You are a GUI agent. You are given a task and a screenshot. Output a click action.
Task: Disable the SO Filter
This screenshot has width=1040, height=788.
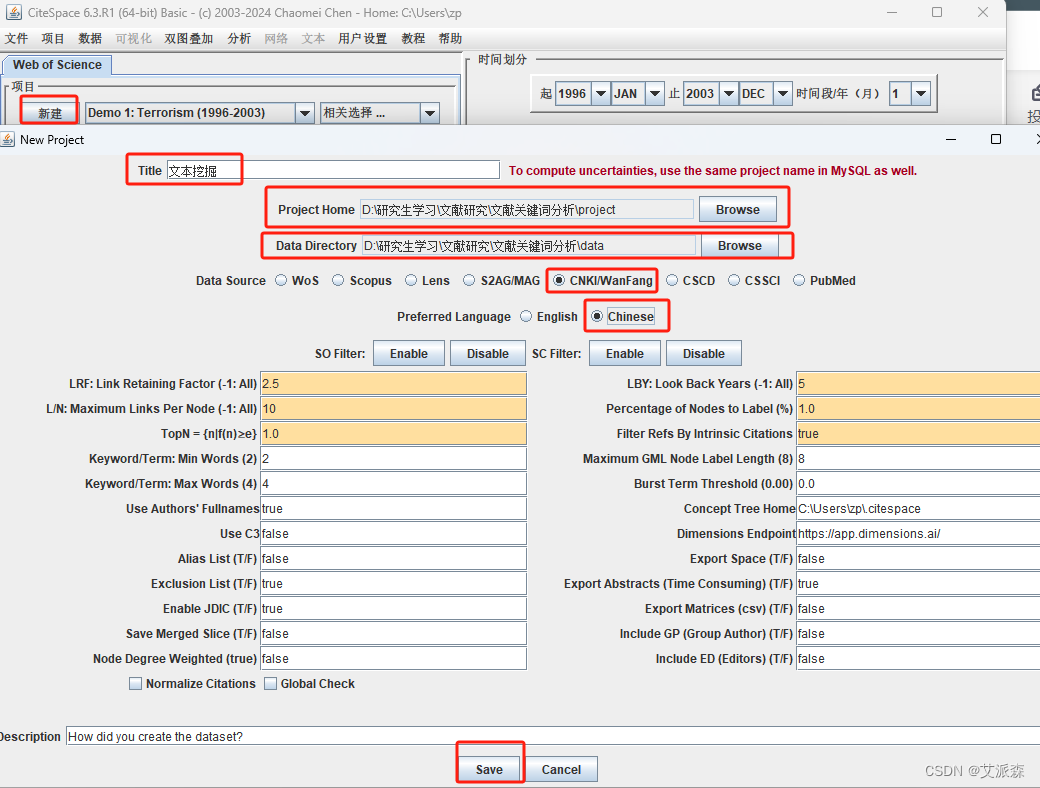[488, 354]
